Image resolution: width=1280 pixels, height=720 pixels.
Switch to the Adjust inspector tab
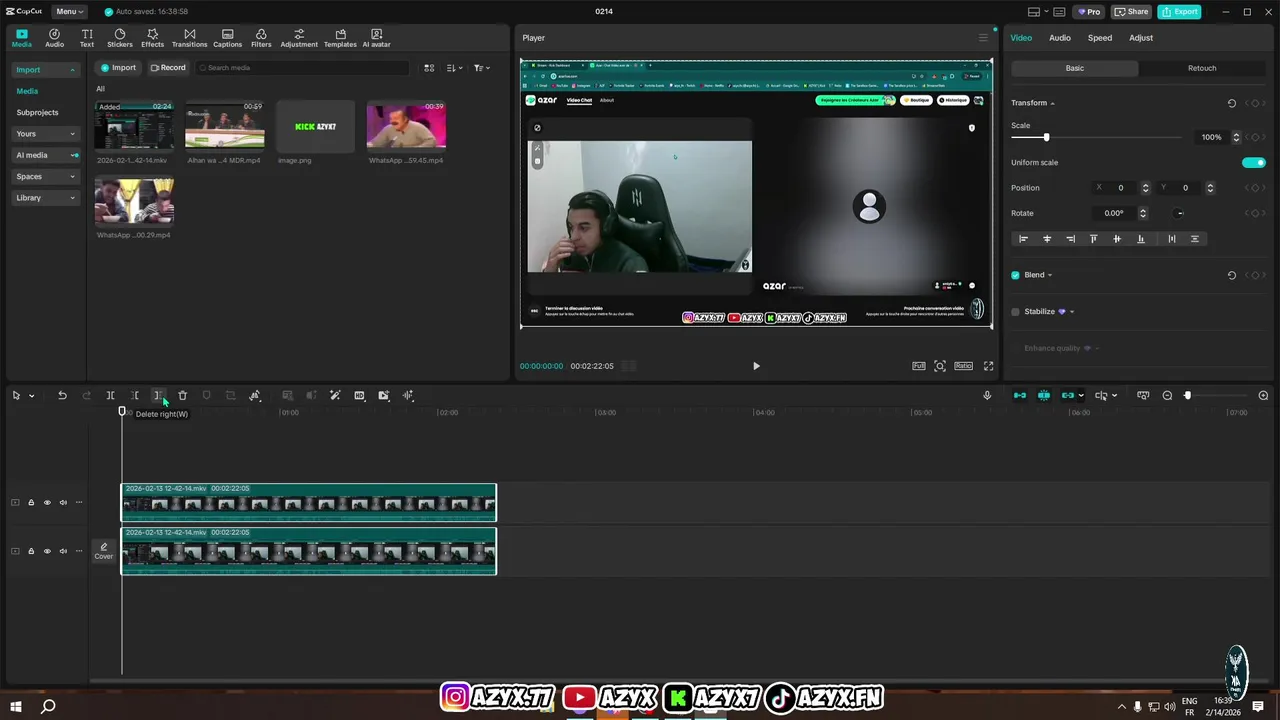pos(1141,38)
